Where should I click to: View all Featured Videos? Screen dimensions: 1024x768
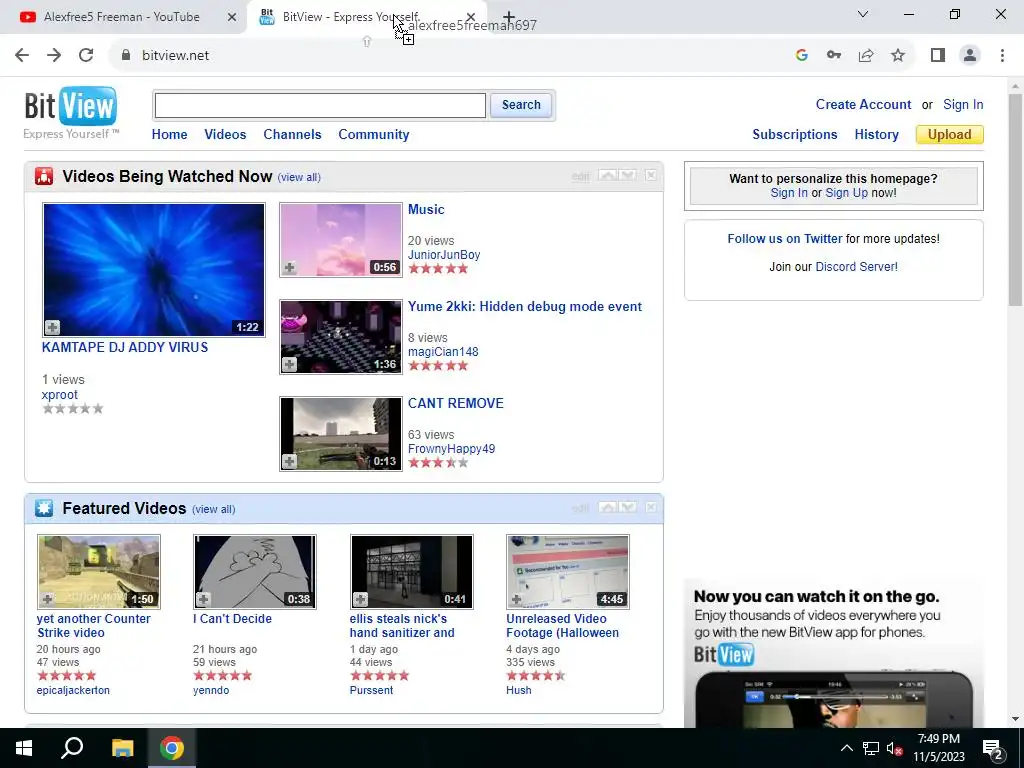214,509
